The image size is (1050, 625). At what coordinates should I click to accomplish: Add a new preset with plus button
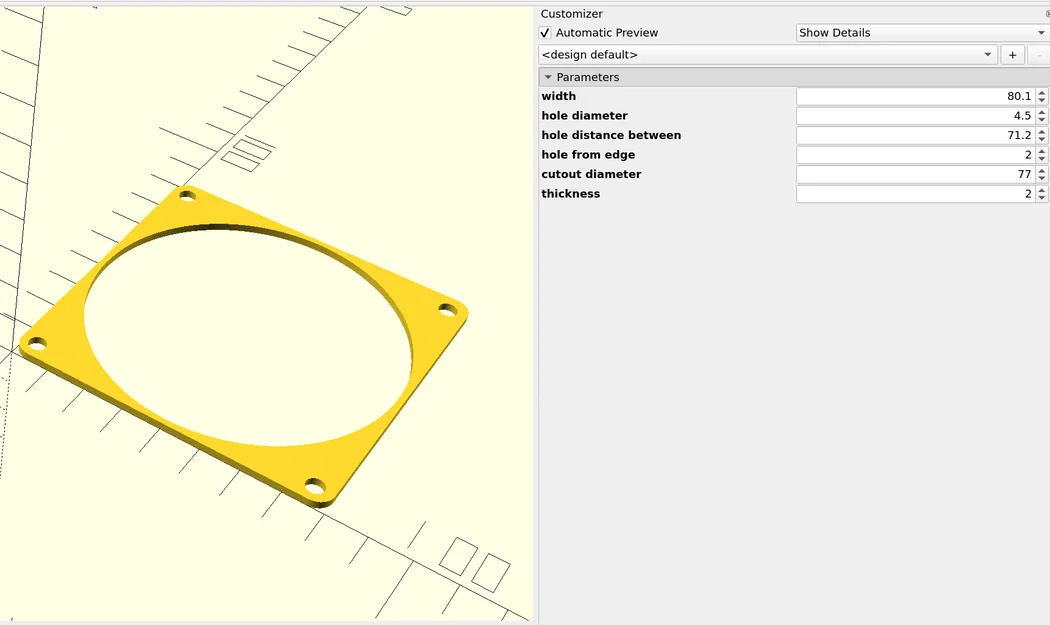coord(1012,55)
